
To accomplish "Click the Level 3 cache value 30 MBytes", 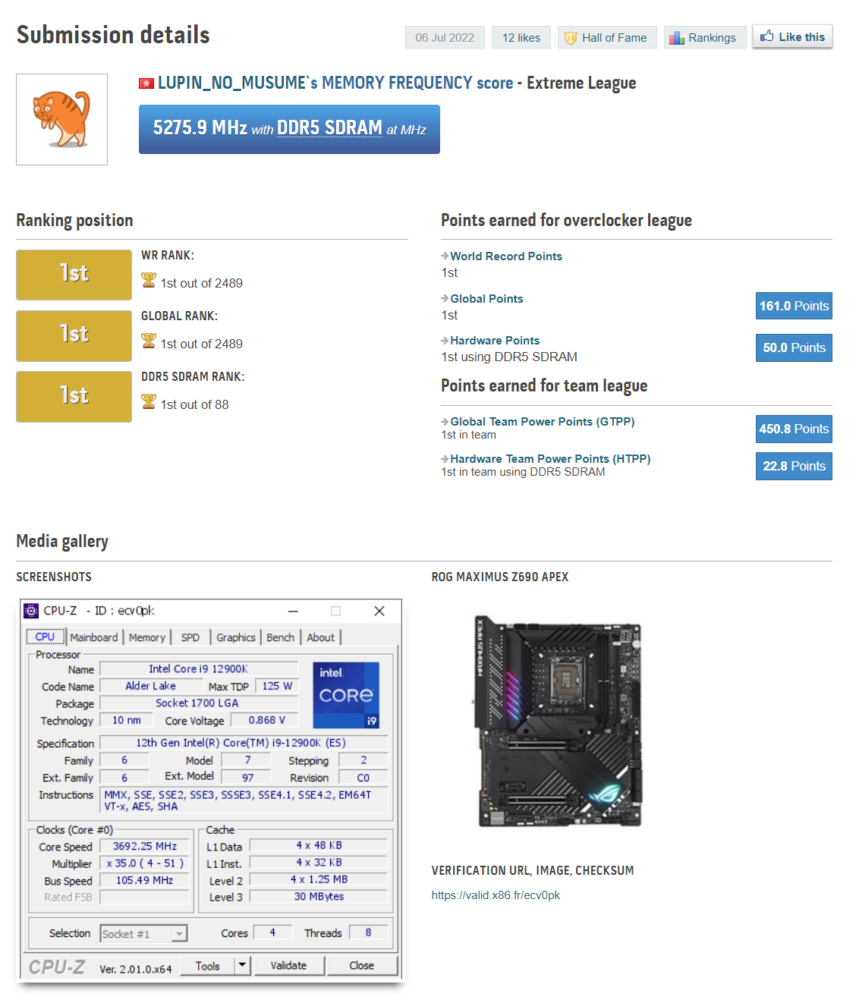I will 318,897.
